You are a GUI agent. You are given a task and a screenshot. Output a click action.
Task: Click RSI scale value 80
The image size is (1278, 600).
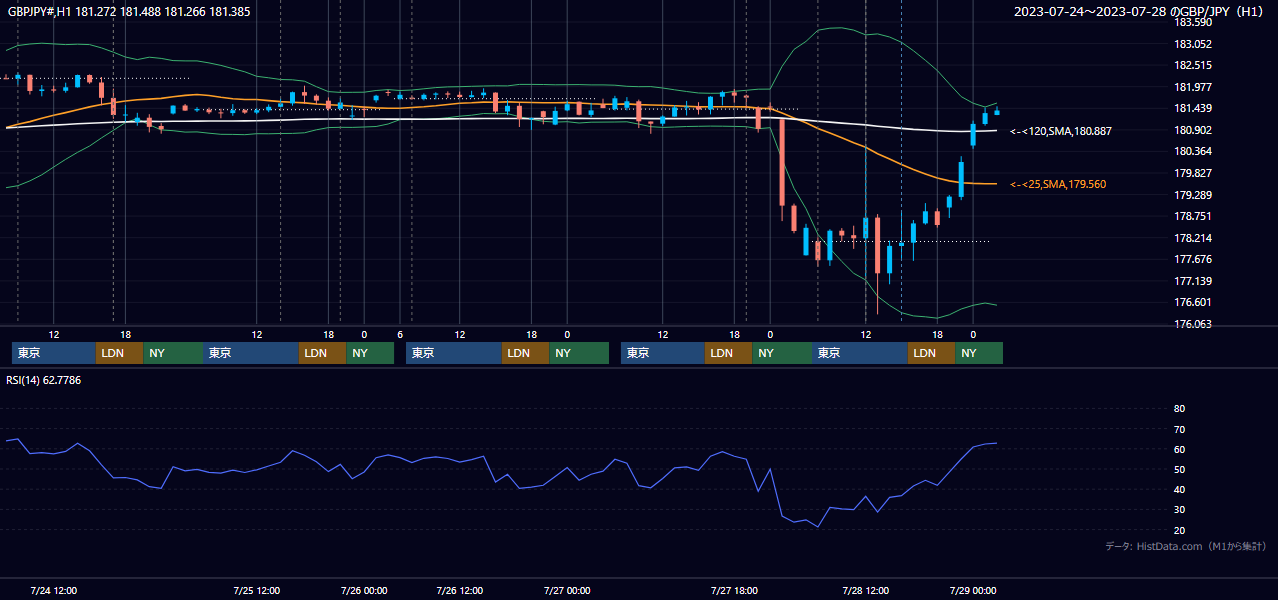click(x=1179, y=409)
